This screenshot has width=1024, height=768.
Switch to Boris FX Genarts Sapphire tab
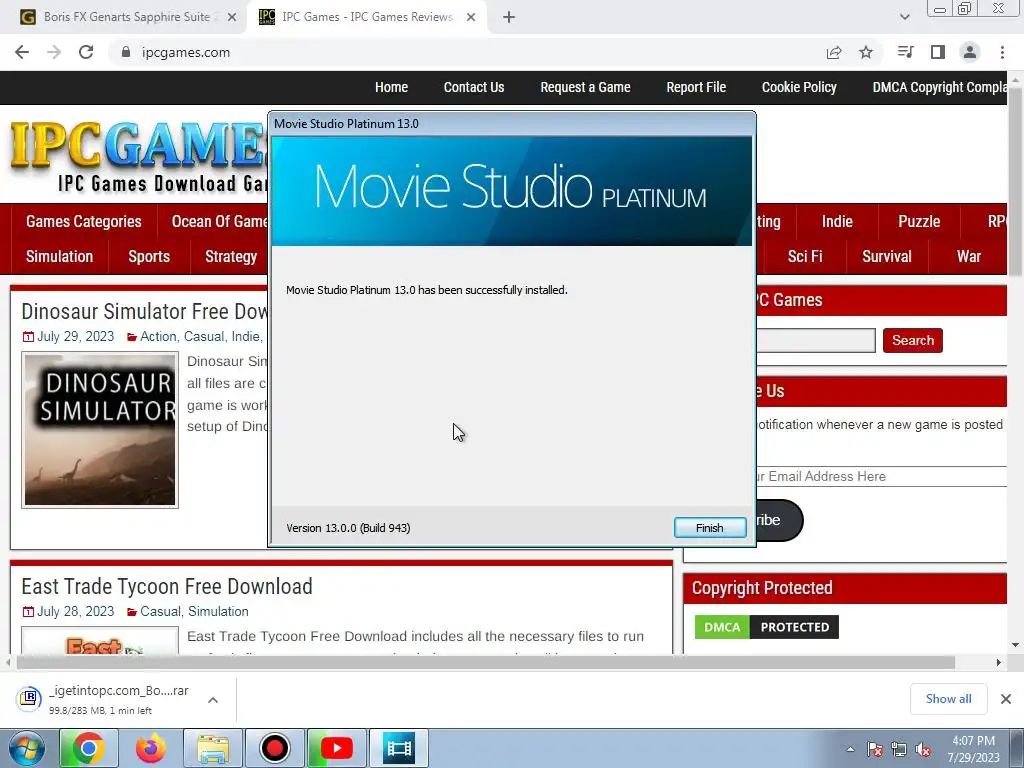pyautogui.click(x=127, y=17)
